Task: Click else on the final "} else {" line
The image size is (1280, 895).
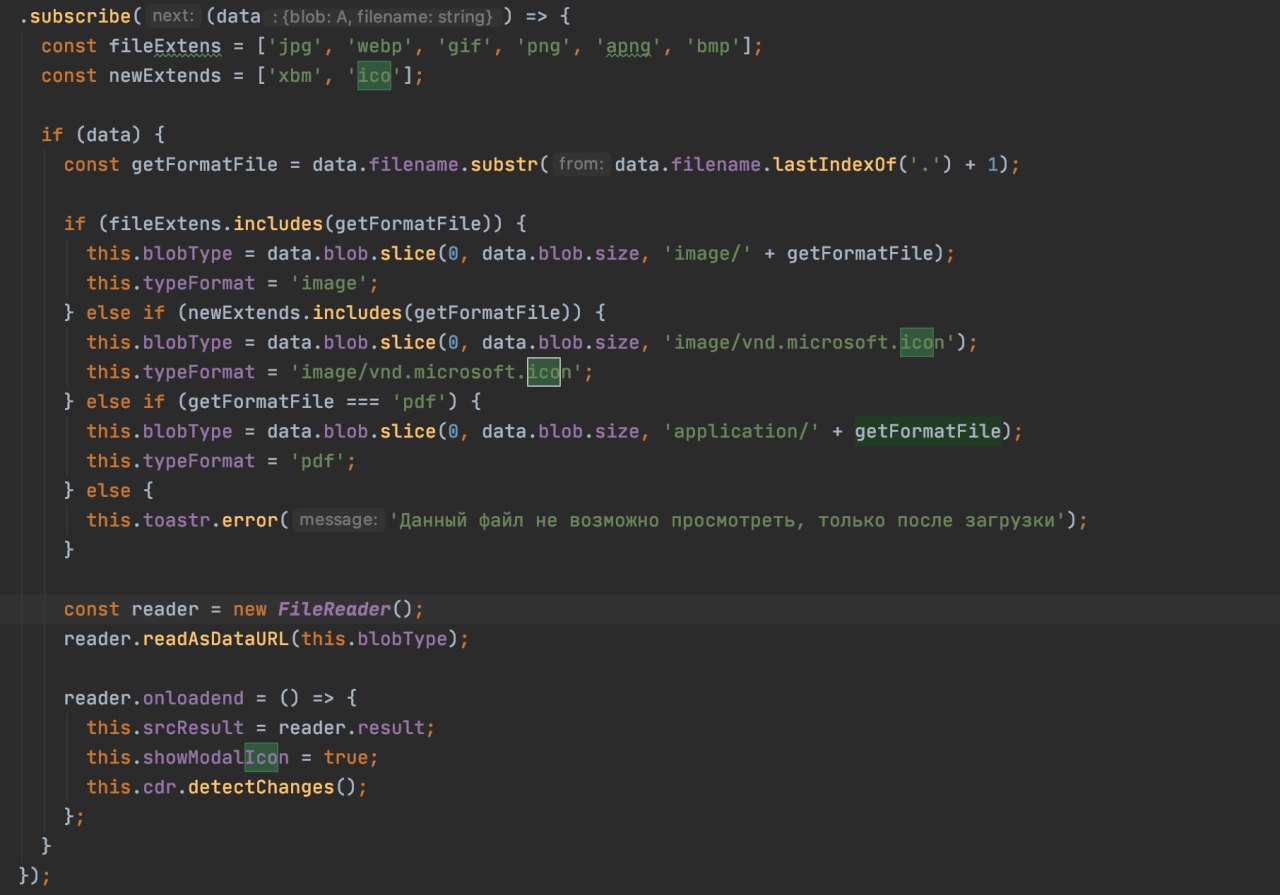Action: click(x=109, y=490)
